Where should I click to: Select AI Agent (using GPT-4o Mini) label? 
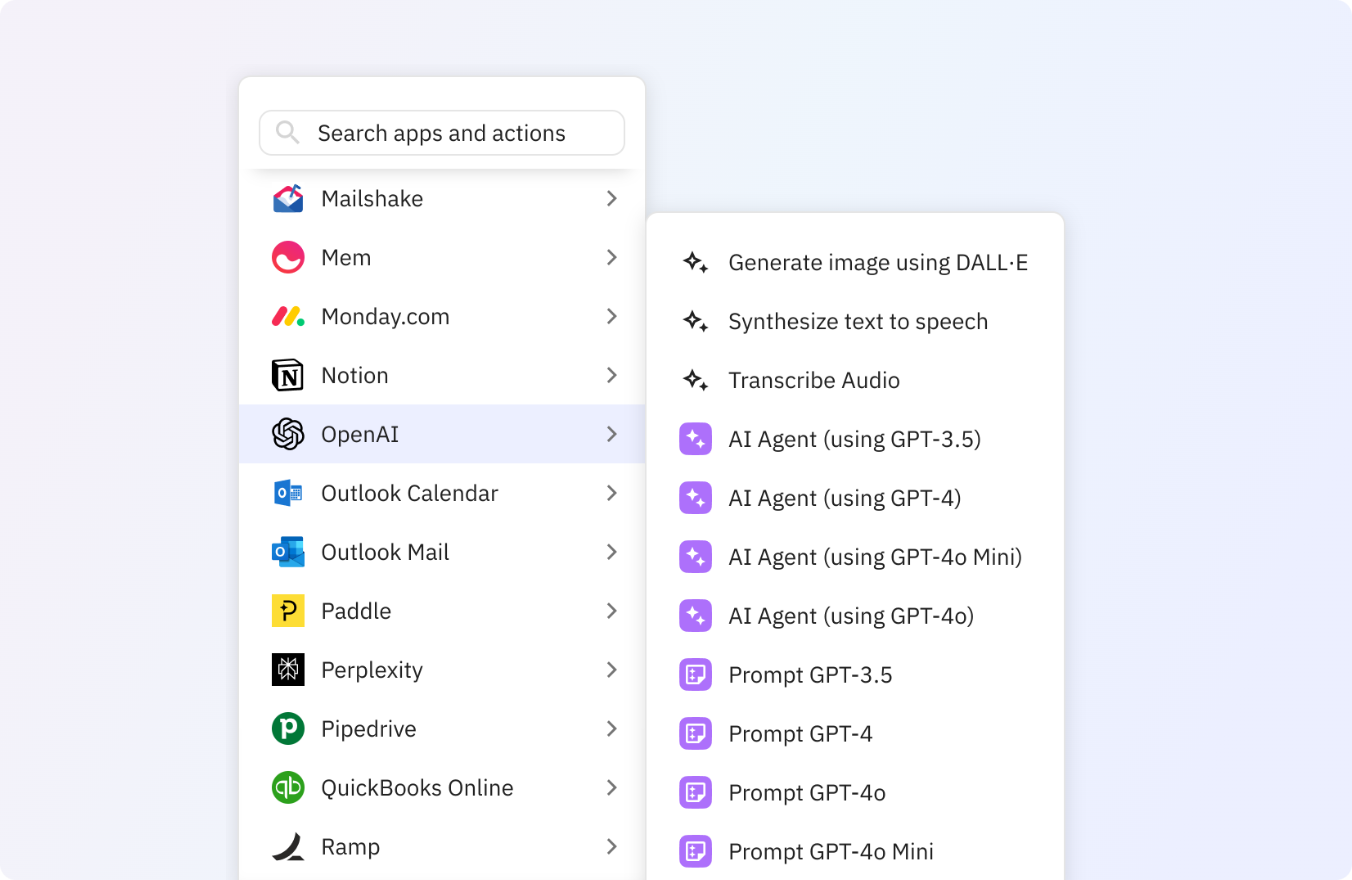875,558
